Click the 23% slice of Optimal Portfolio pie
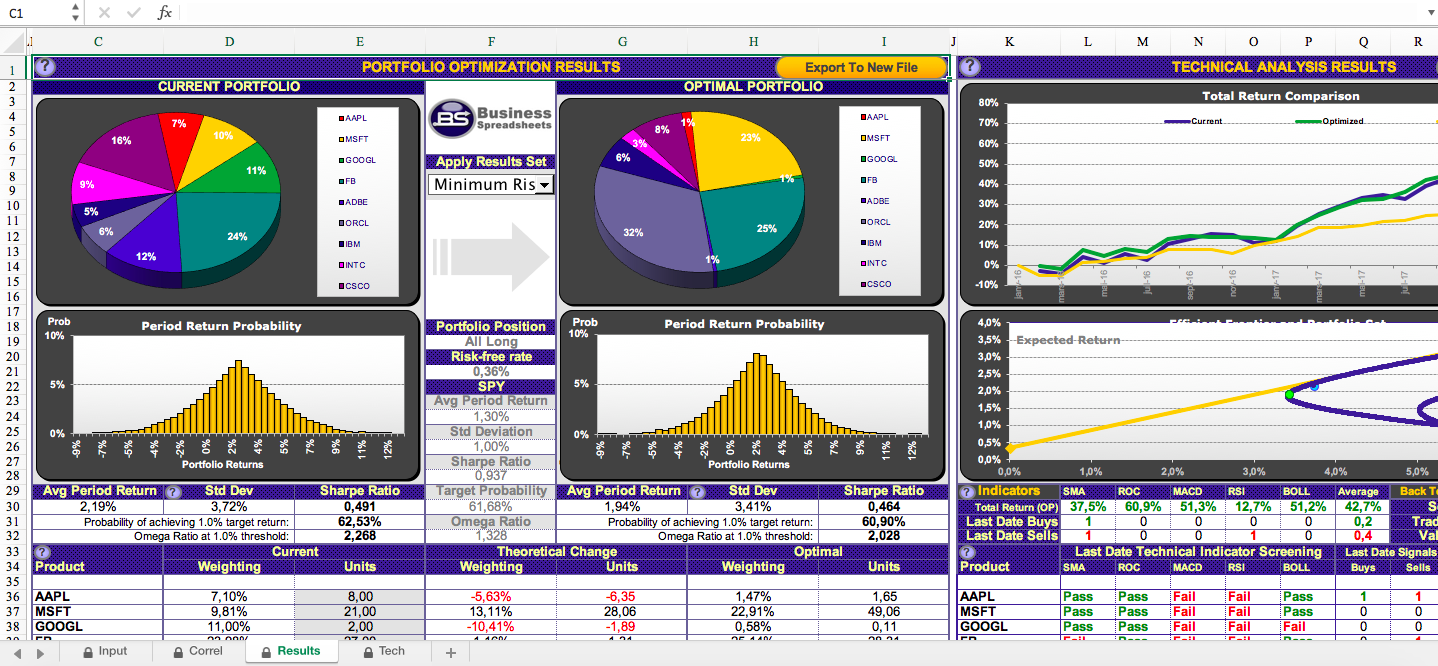This screenshot has width=1438, height=666. tap(748, 148)
